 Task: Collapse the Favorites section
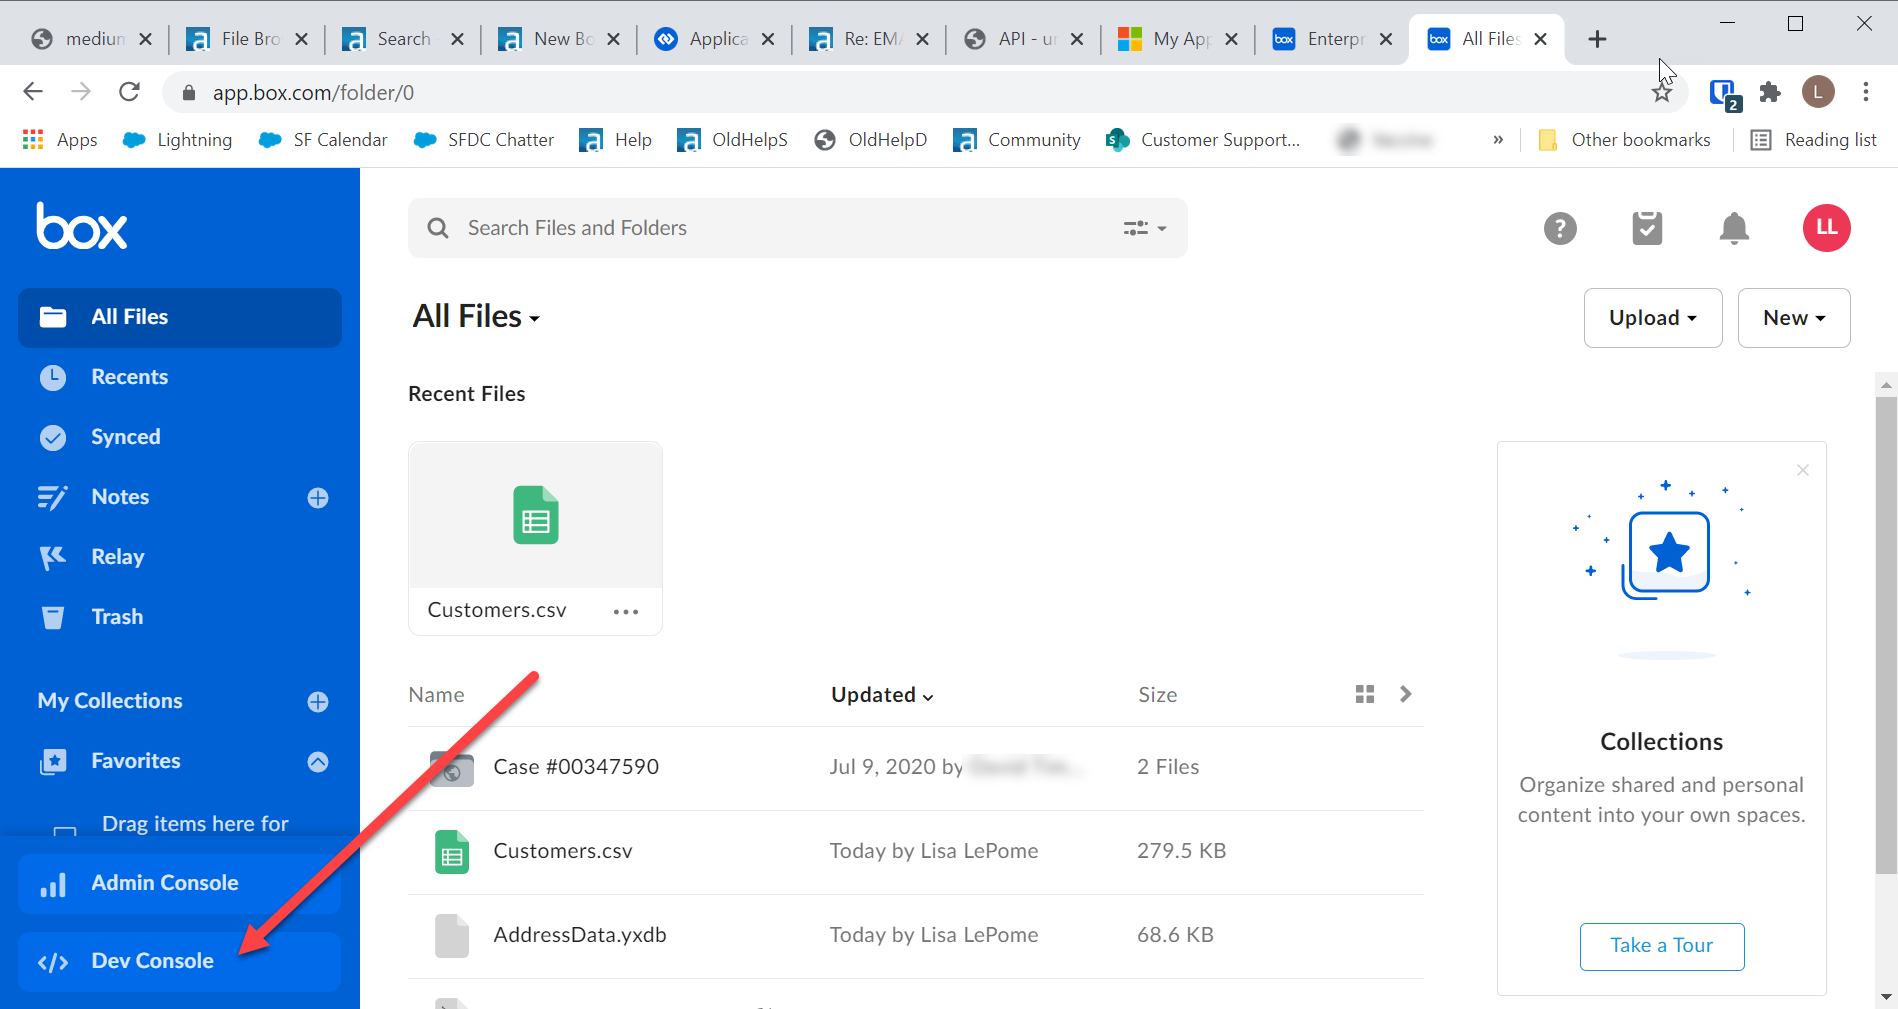[x=317, y=761]
